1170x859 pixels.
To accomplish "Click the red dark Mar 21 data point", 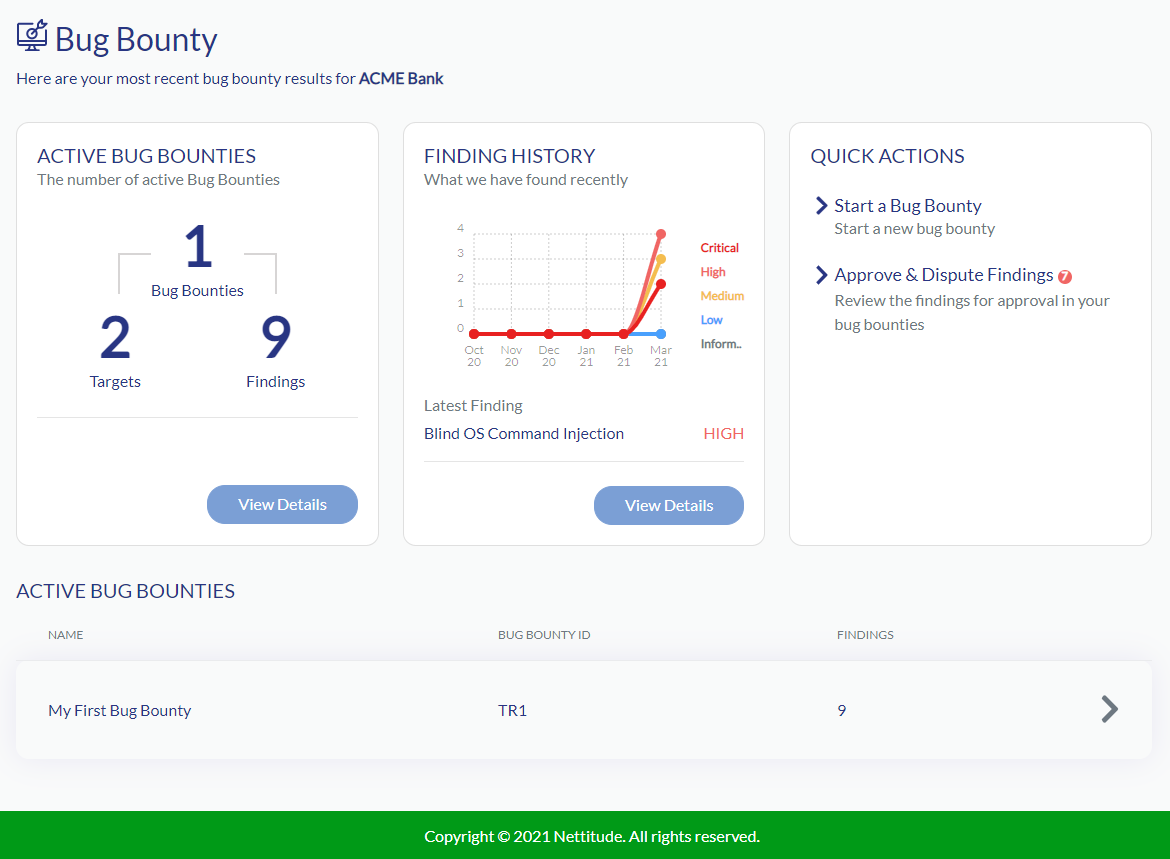I will pos(660,284).
